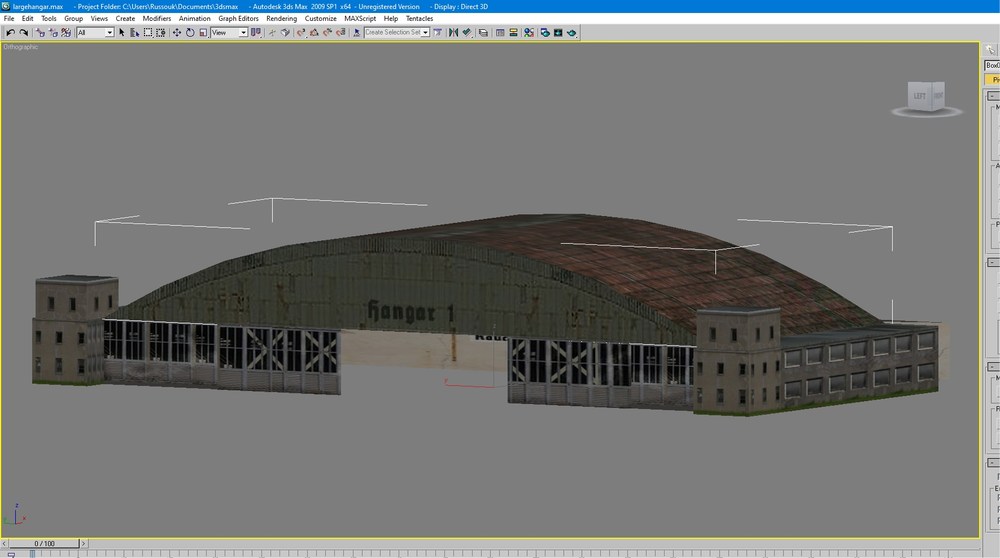Screen dimensions: 1000x558
Task: Open the View coordinate system dropdown
Action: tap(229, 33)
